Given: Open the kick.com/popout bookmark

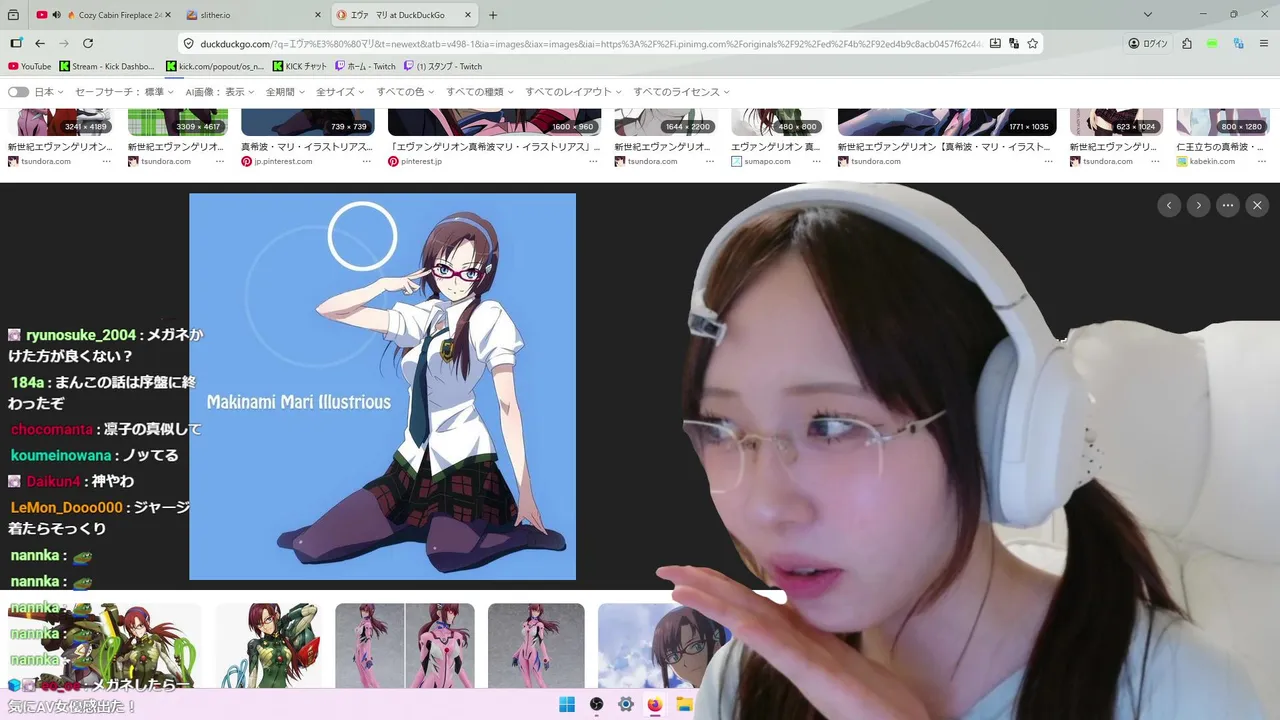Looking at the screenshot, I should click(215, 66).
